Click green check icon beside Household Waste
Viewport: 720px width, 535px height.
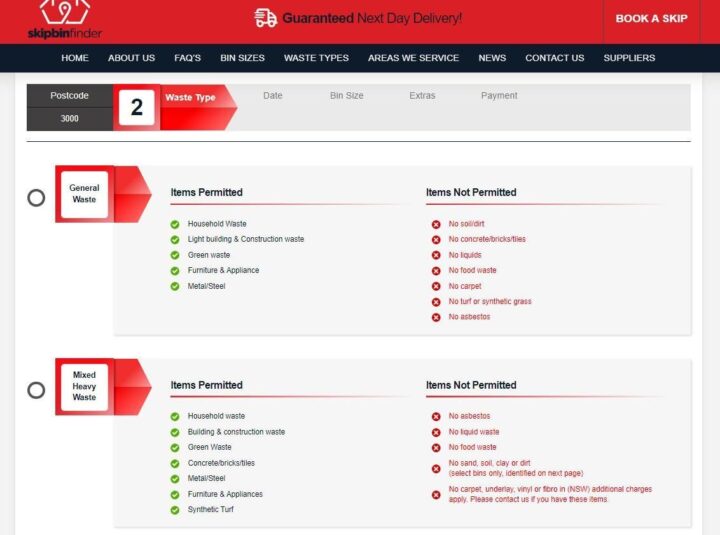coord(175,224)
